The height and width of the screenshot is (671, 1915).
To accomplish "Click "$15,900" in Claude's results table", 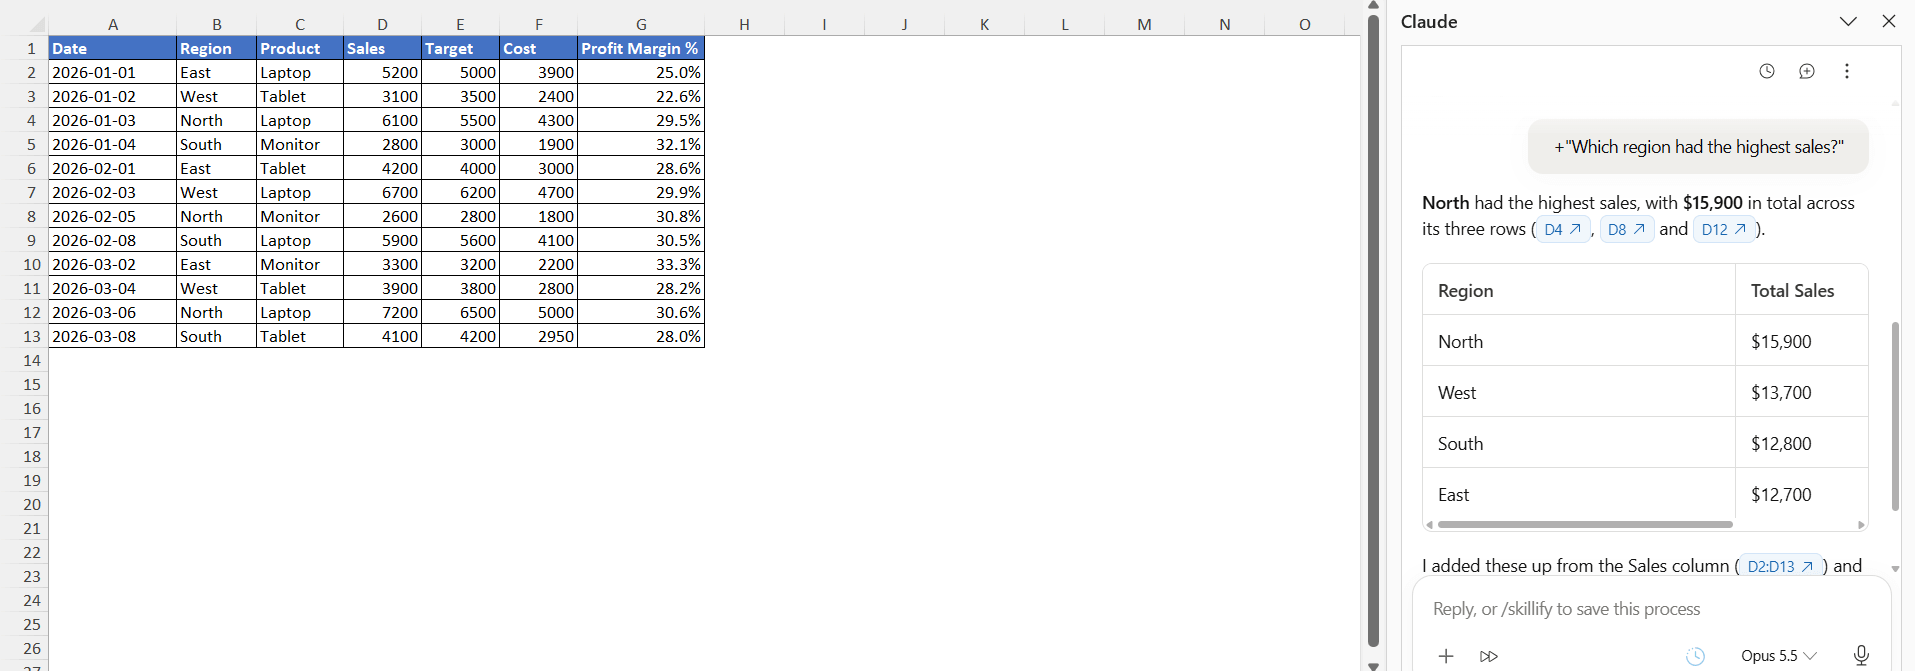I will coord(1781,341).
